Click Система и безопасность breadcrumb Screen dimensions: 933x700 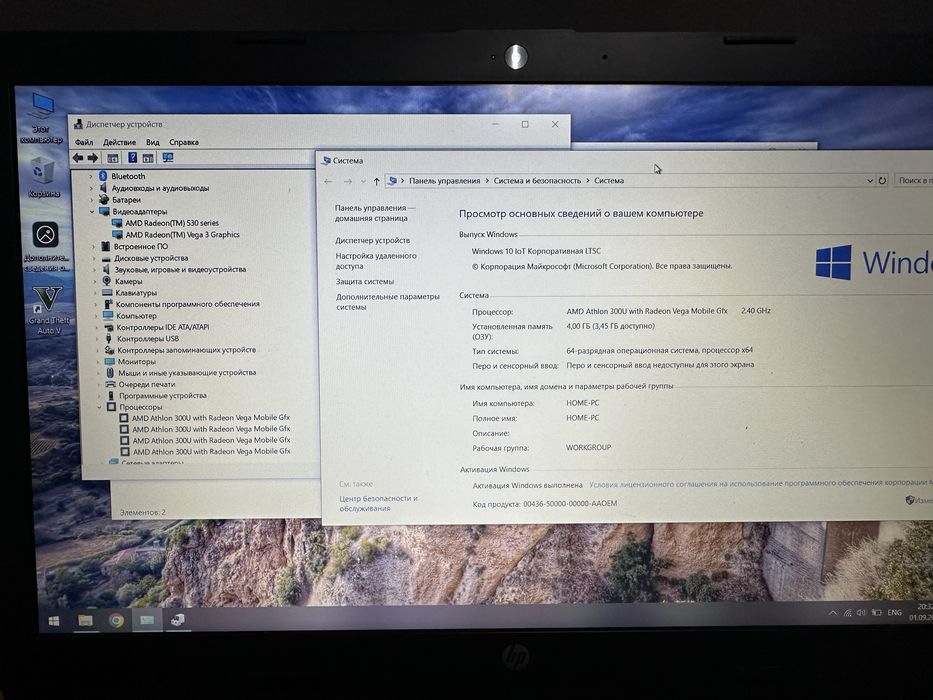(x=537, y=181)
